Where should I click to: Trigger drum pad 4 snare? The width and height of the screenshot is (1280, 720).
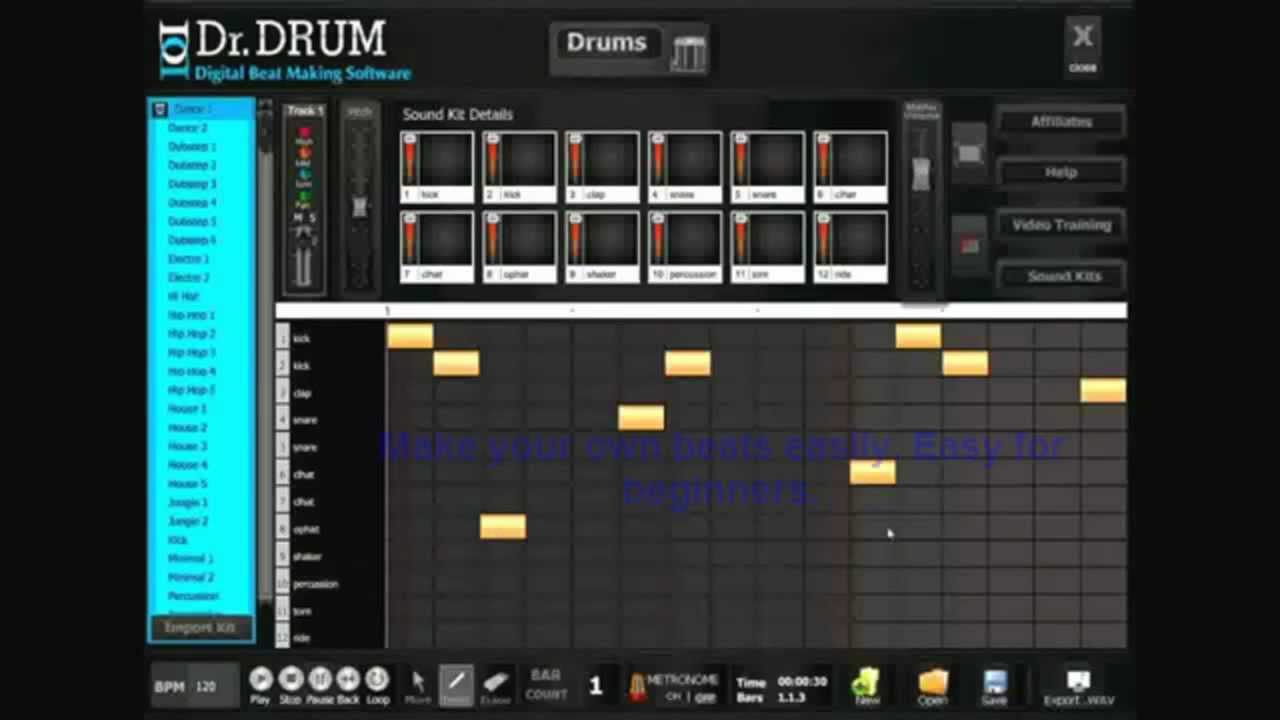[x=685, y=166]
